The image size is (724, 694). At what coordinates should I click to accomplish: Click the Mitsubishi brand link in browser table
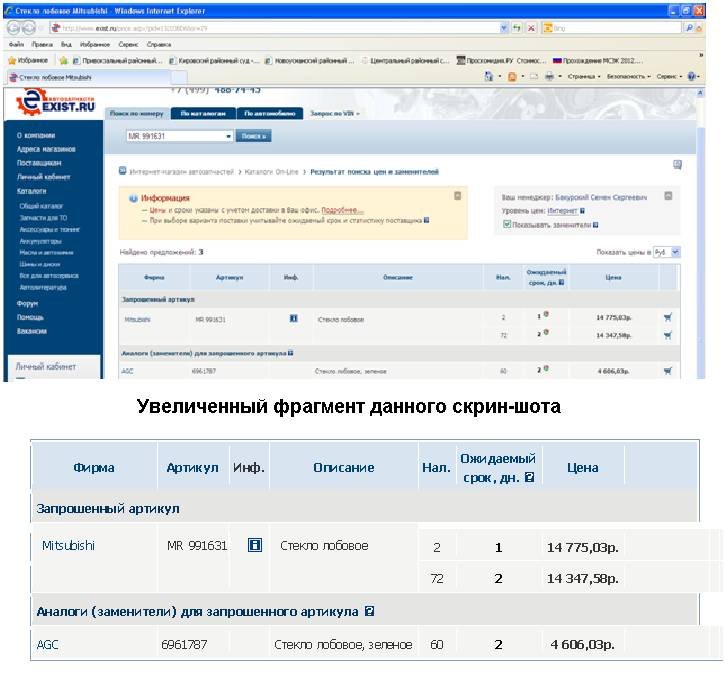pos(137,319)
